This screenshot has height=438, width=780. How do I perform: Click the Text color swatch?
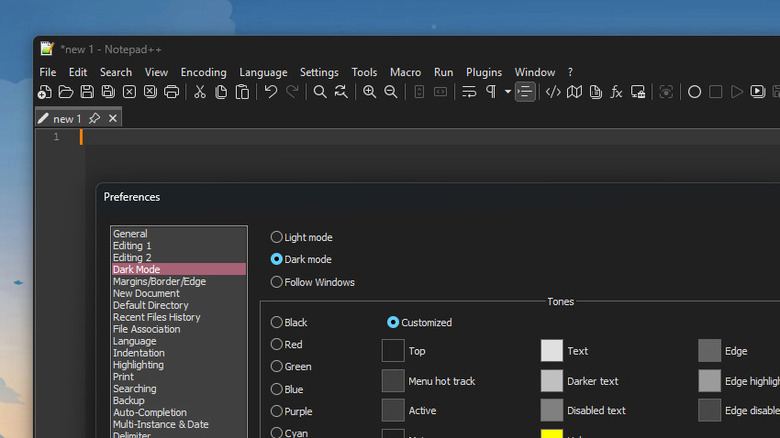tap(552, 351)
